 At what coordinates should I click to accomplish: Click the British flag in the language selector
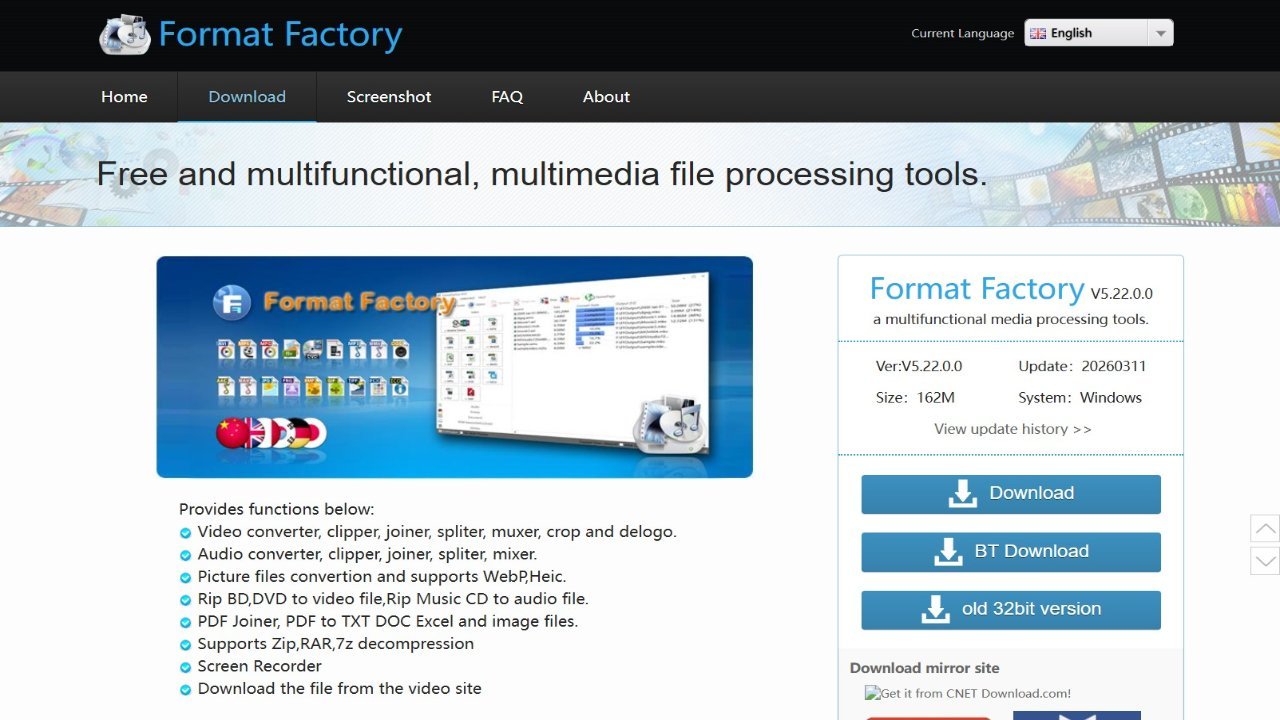[1038, 33]
